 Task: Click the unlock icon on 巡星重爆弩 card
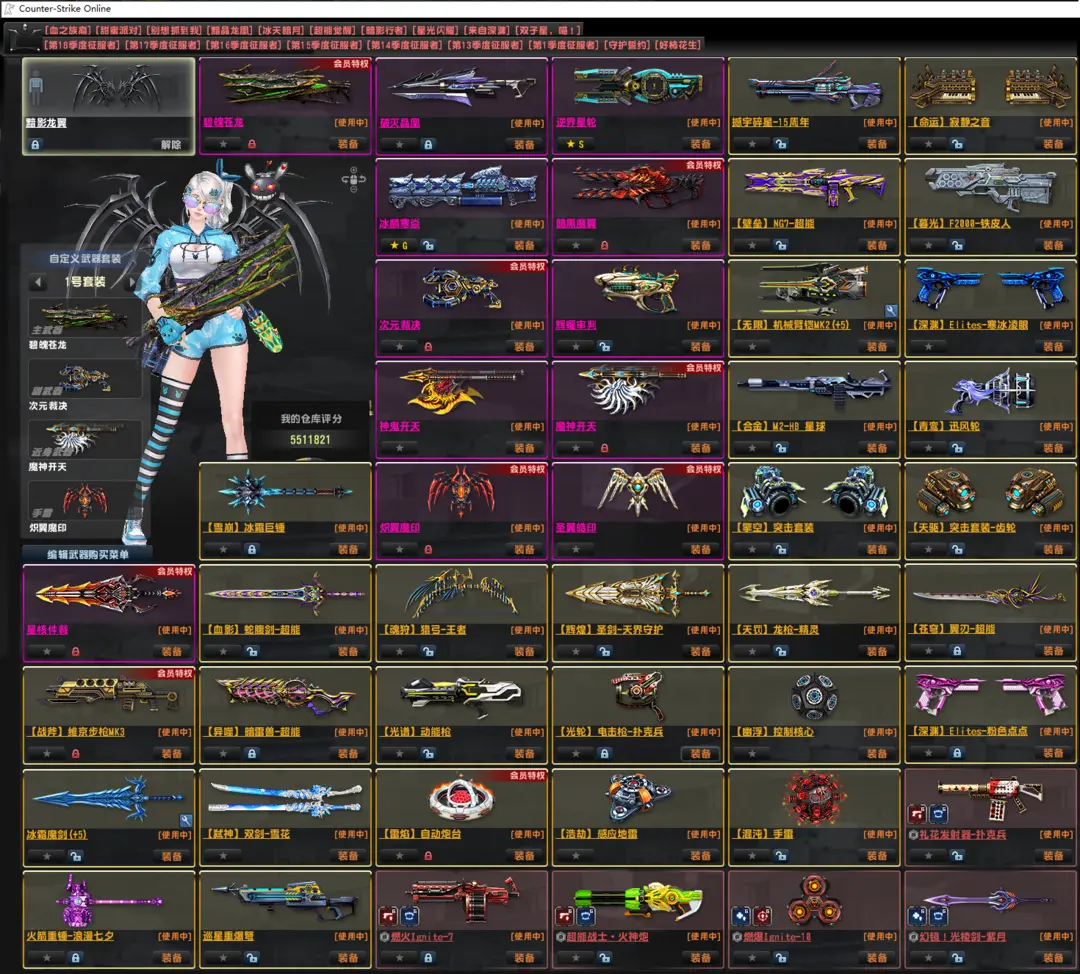[251, 957]
